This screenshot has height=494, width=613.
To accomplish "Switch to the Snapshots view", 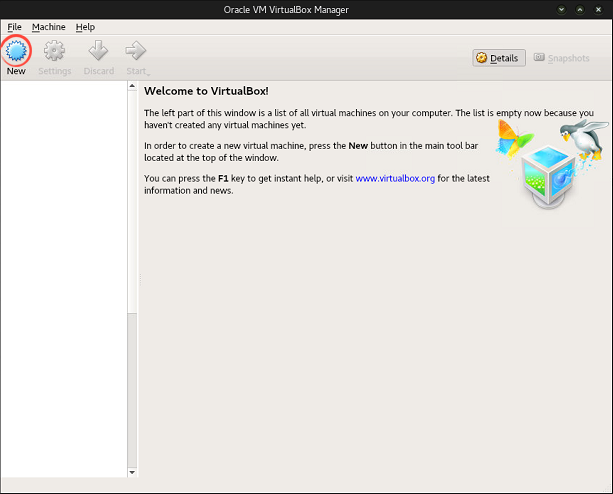I will (x=561, y=58).
